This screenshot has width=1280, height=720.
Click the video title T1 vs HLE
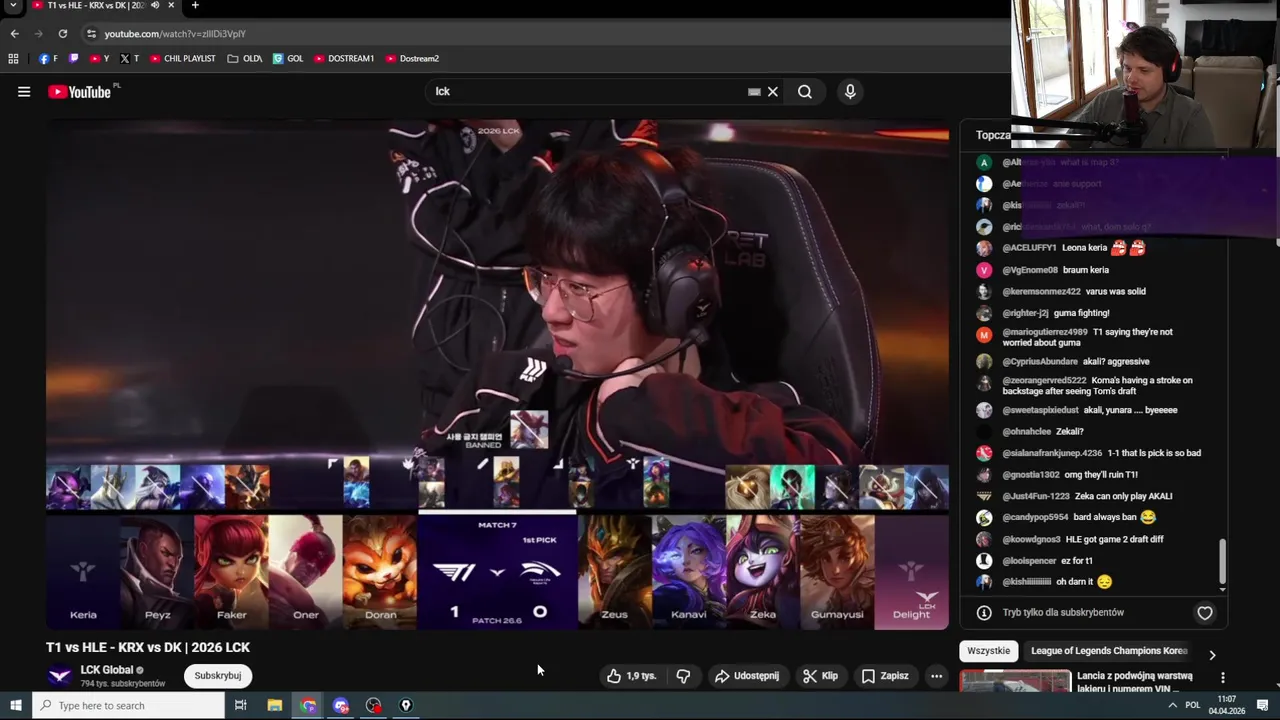(x=148, y=648)
